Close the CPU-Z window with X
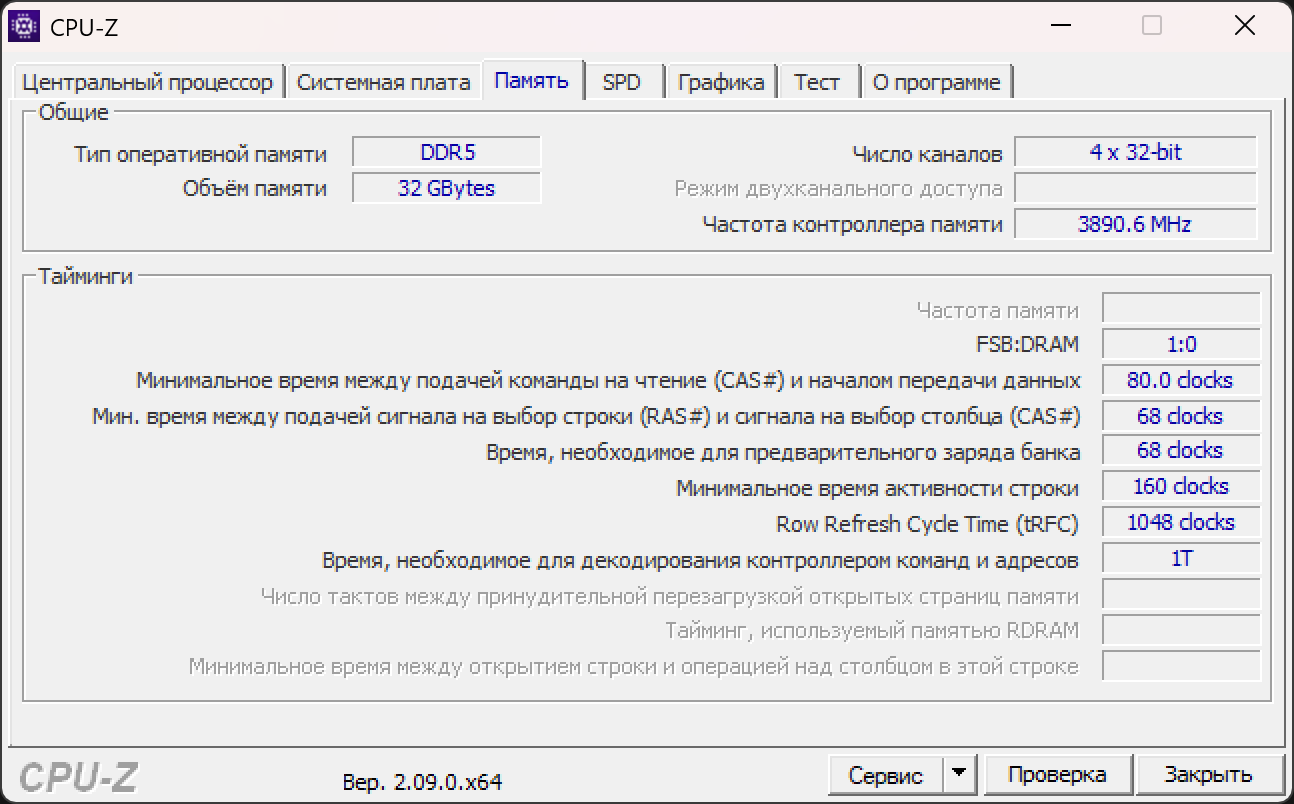The height and width of the screenshot is (804, 1294). pyautogui.click(x=1244, y=26)
